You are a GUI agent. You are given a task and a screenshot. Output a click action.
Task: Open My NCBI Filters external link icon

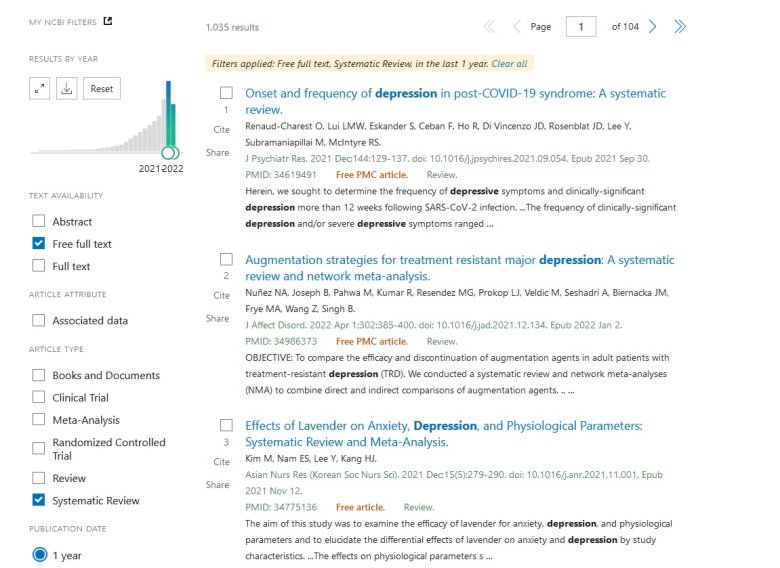point(109,21)
